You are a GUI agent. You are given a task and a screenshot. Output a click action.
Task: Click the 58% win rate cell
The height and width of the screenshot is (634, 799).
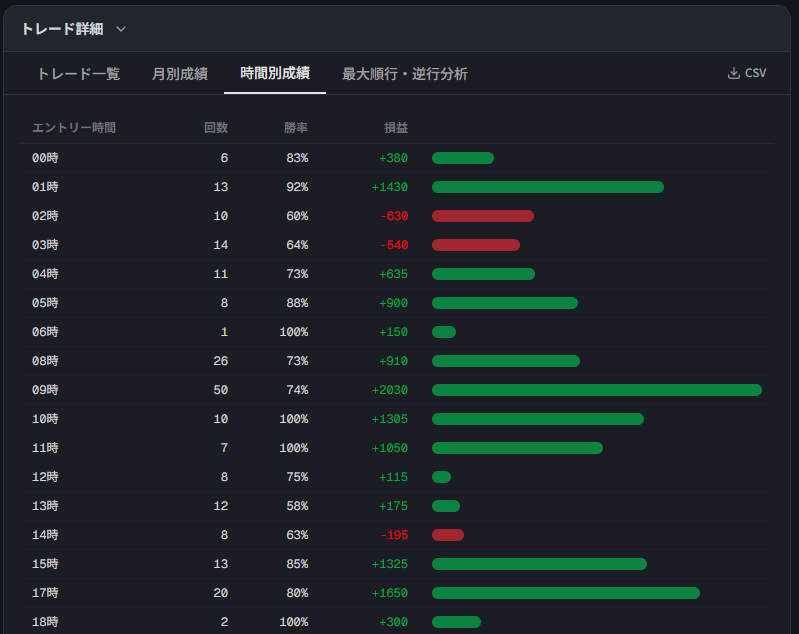(297, 507)
